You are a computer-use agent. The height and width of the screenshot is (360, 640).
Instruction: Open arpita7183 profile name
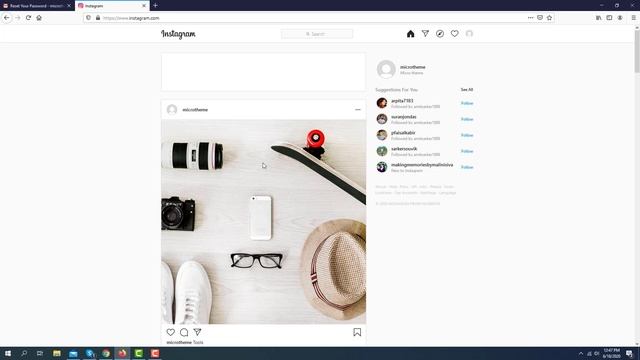pyautogui.click(x=402, y=101)
